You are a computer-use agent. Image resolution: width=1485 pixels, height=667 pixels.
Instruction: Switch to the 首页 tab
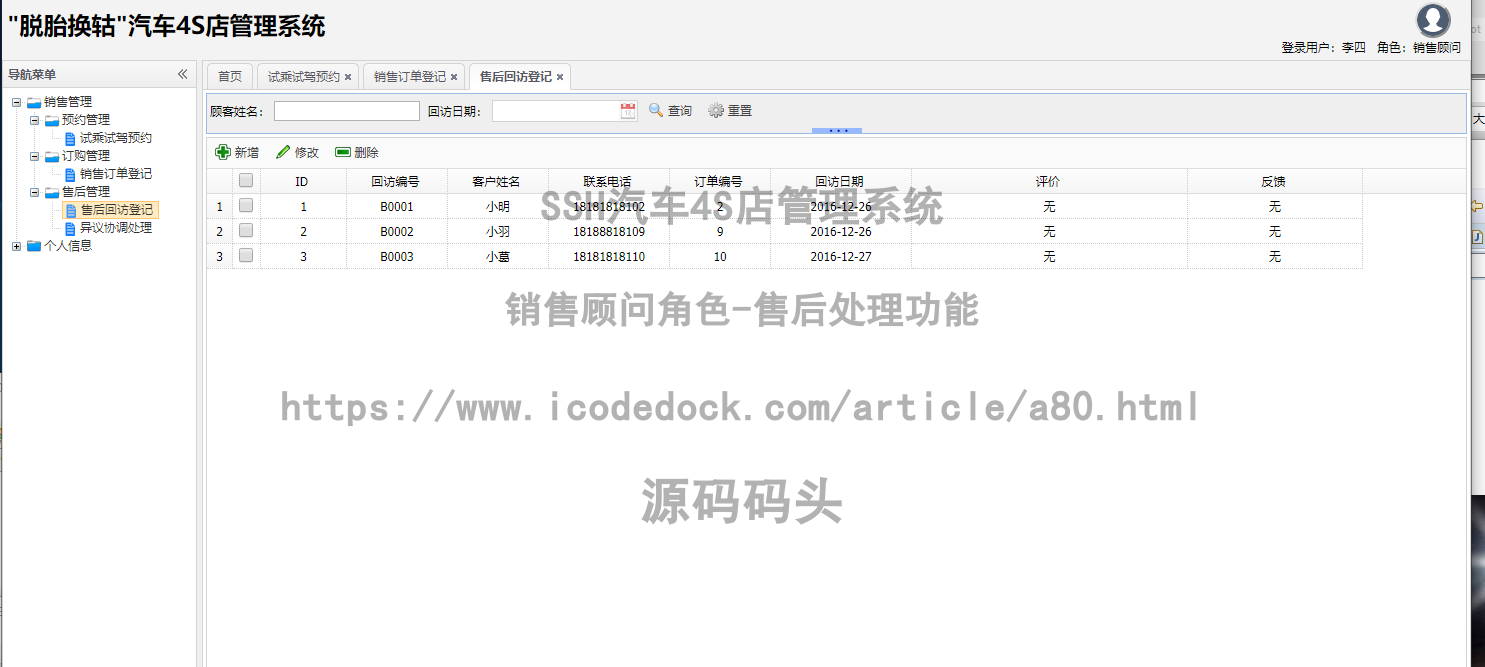230,77
